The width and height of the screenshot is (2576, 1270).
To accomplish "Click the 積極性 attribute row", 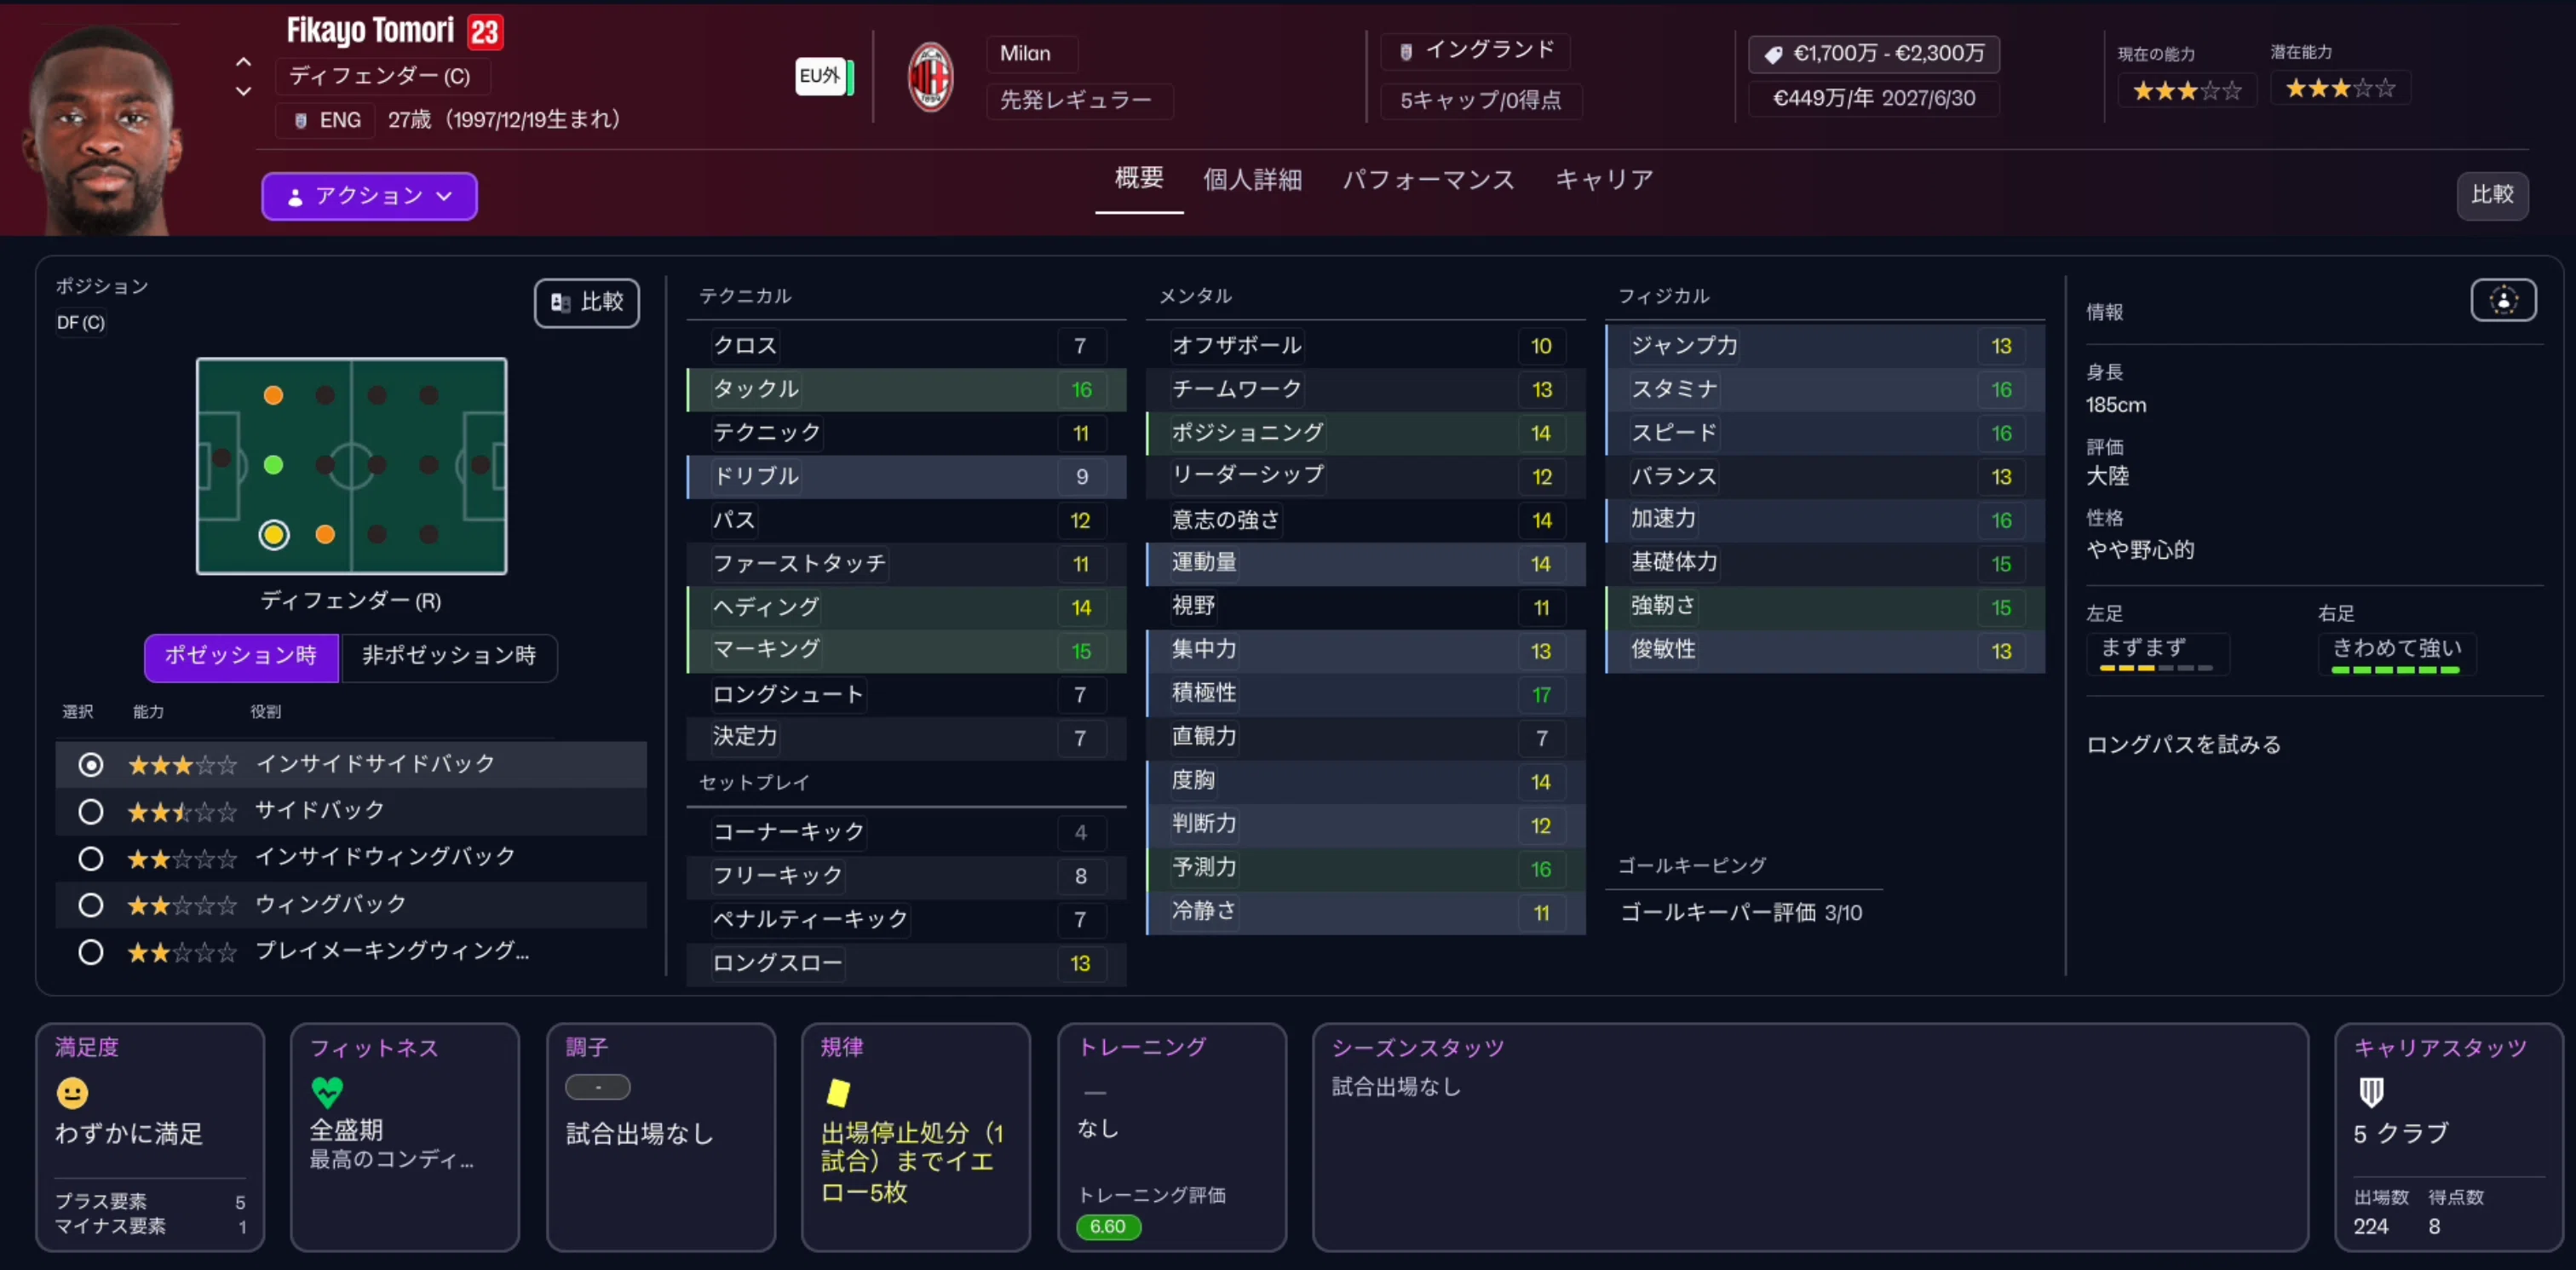I will (x=1365, y=694).
